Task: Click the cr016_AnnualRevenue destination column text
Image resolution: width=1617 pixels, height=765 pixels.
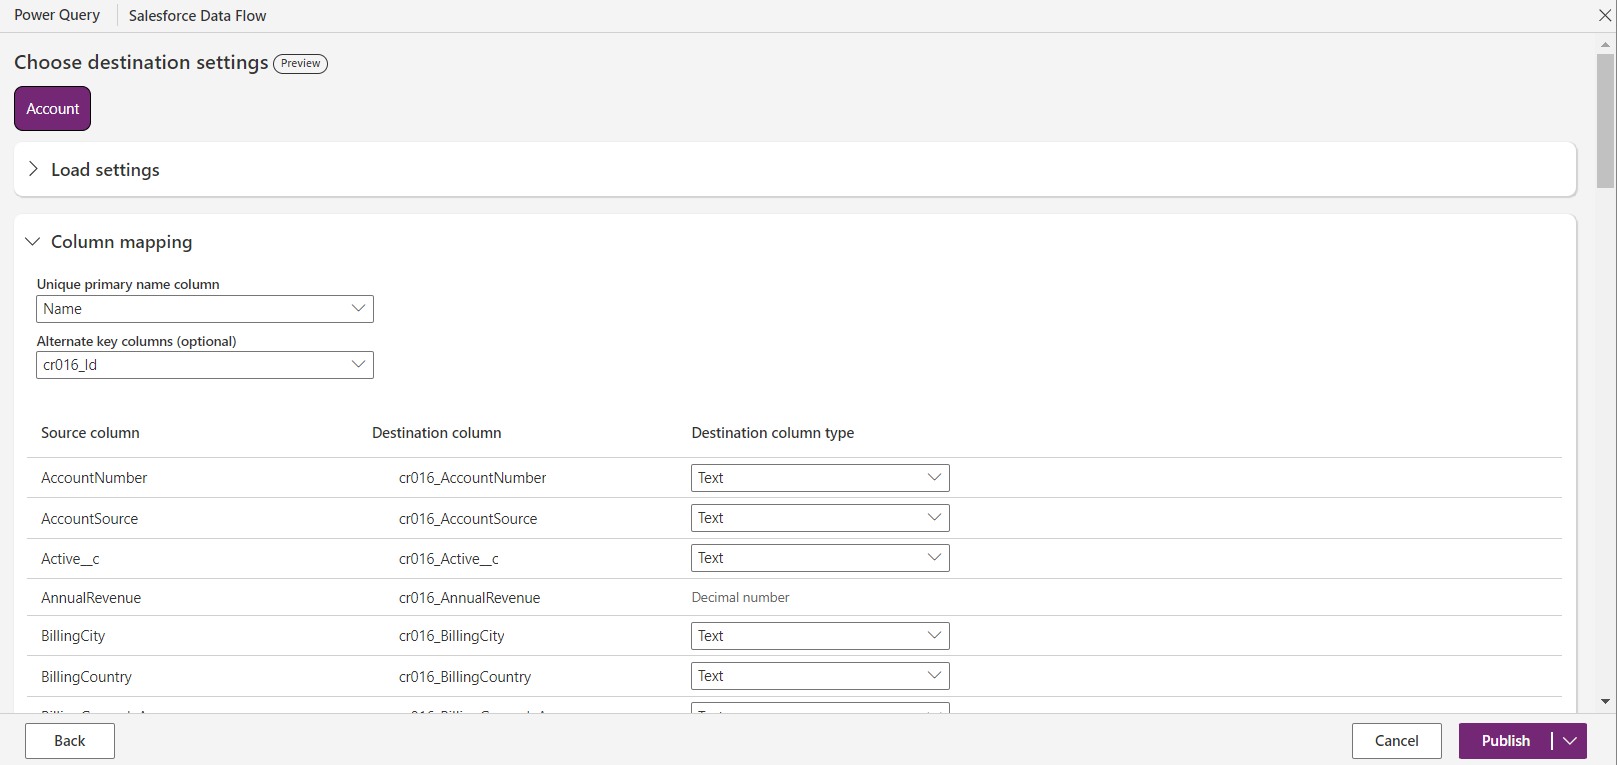Action: tap(469, 598)
